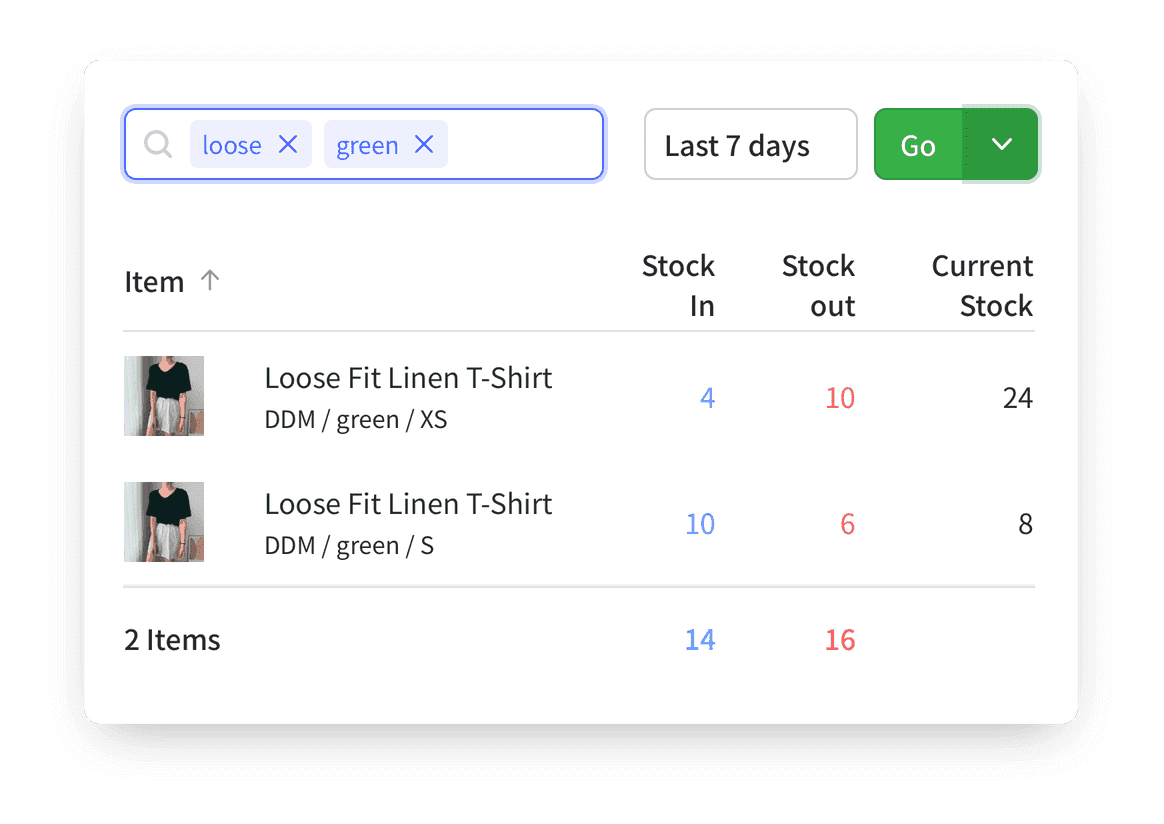Toggle sorting on the Stock out column
1164x824 pixels.
point(818,286)
